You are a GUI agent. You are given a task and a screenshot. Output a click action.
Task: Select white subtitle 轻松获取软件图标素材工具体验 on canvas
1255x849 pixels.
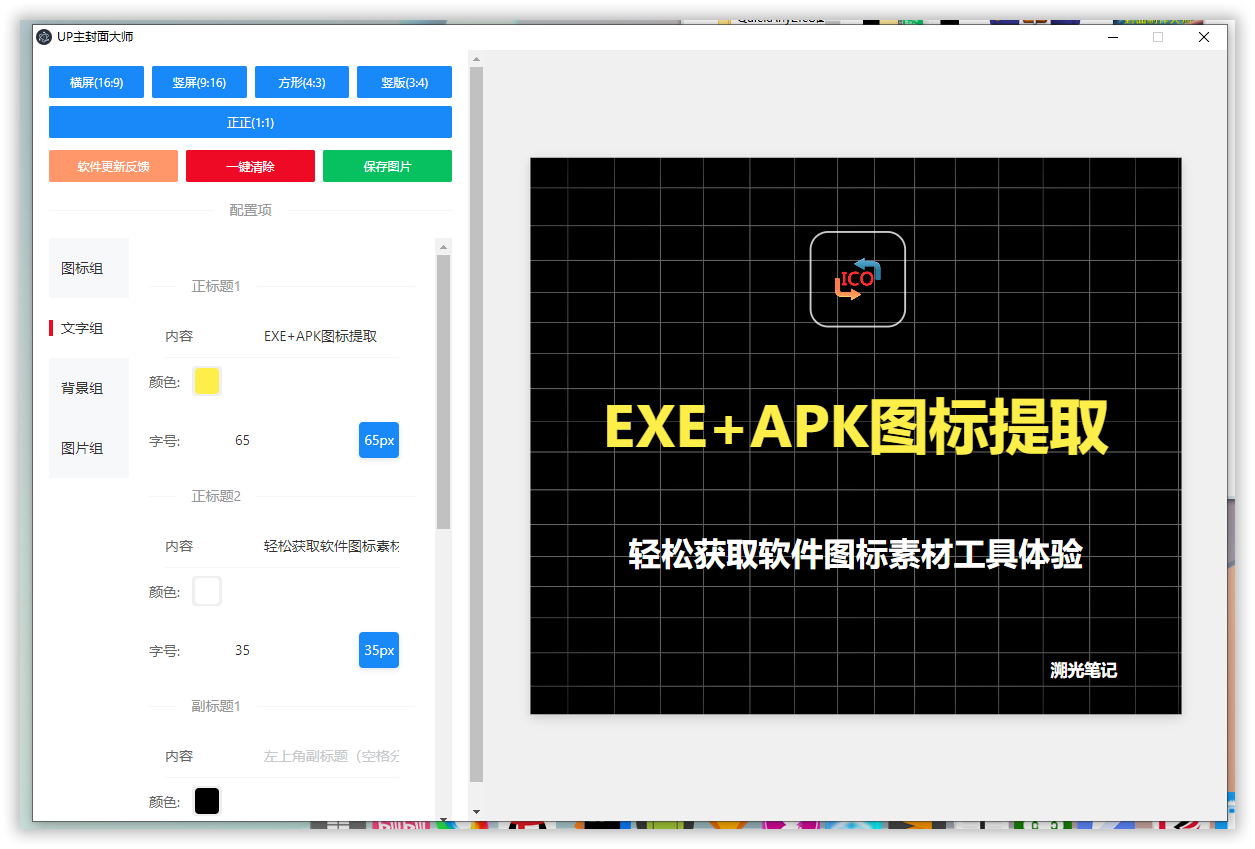tap(856, 554)
